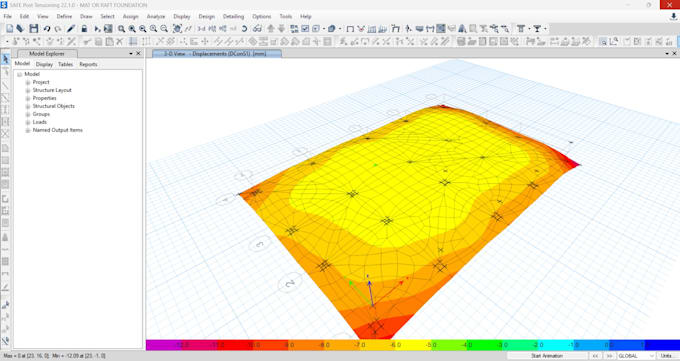
Task: Select the Rubber Band Zoom magnifier icon
Action: click(121, 29)
